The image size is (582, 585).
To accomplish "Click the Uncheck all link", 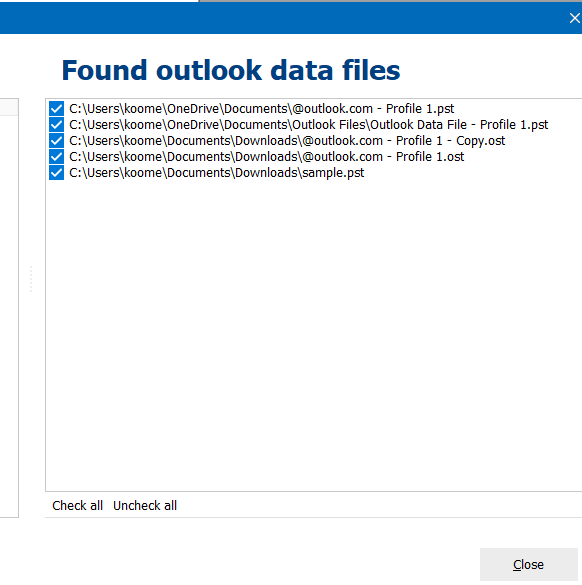I will pos(145,506).
